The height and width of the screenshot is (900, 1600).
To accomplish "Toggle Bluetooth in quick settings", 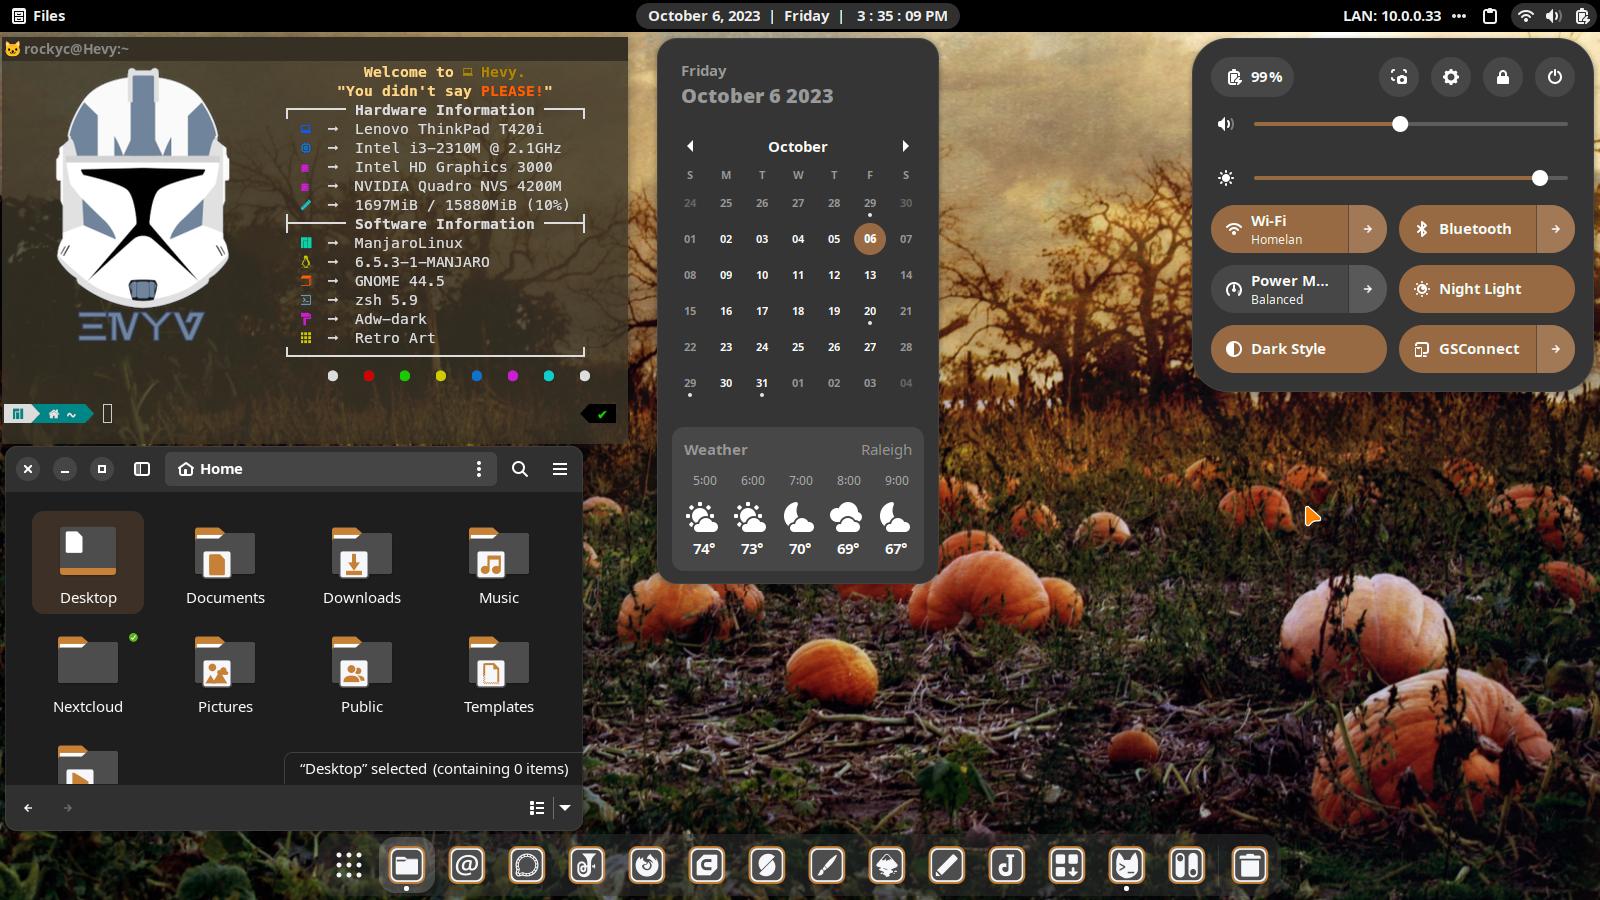I will [1468, 229].
